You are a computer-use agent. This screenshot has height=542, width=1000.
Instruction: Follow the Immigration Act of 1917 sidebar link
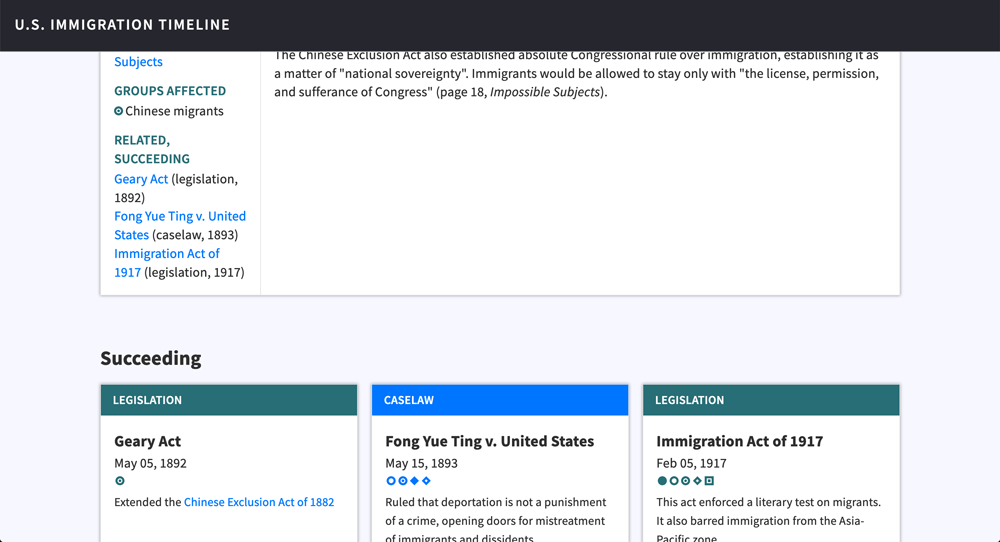tap(166, 254)
